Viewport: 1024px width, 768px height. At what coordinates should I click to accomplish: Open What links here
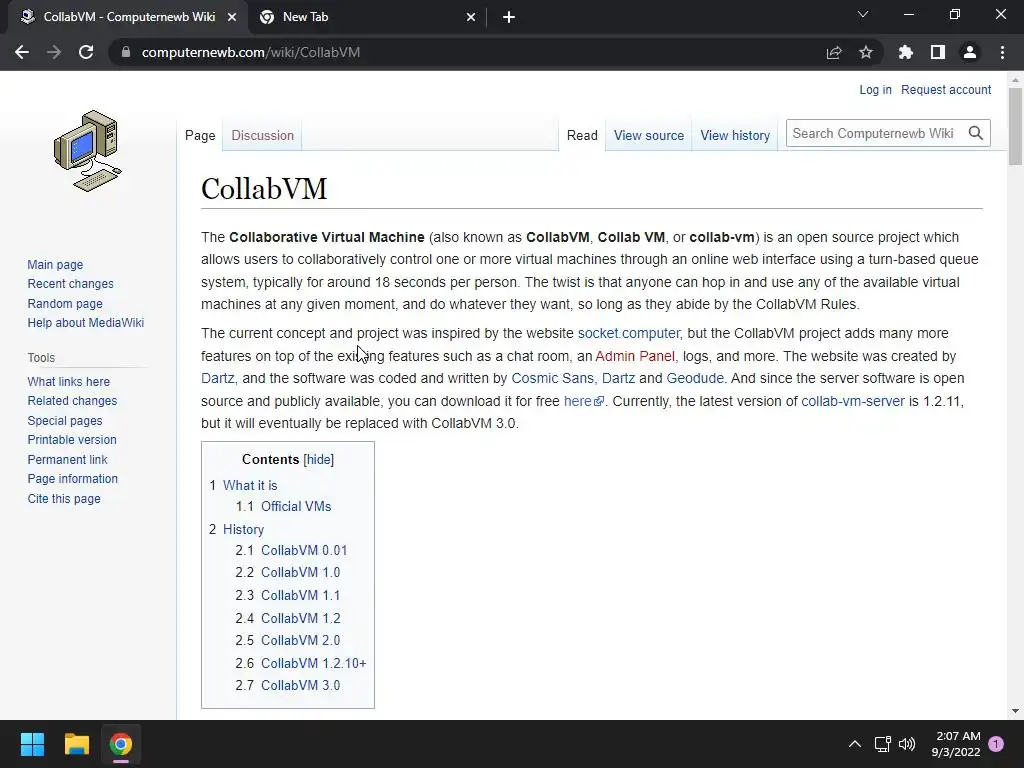pos(69,381)
